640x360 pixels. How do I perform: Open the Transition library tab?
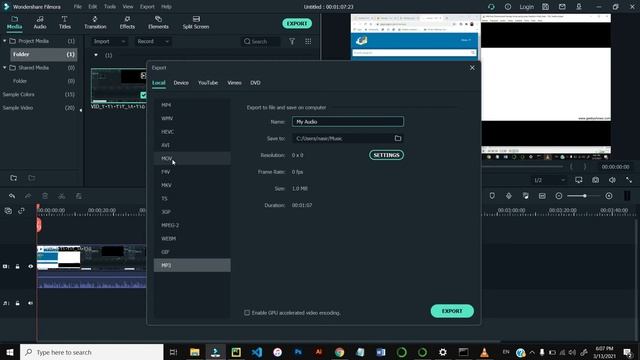coord(95,22)
